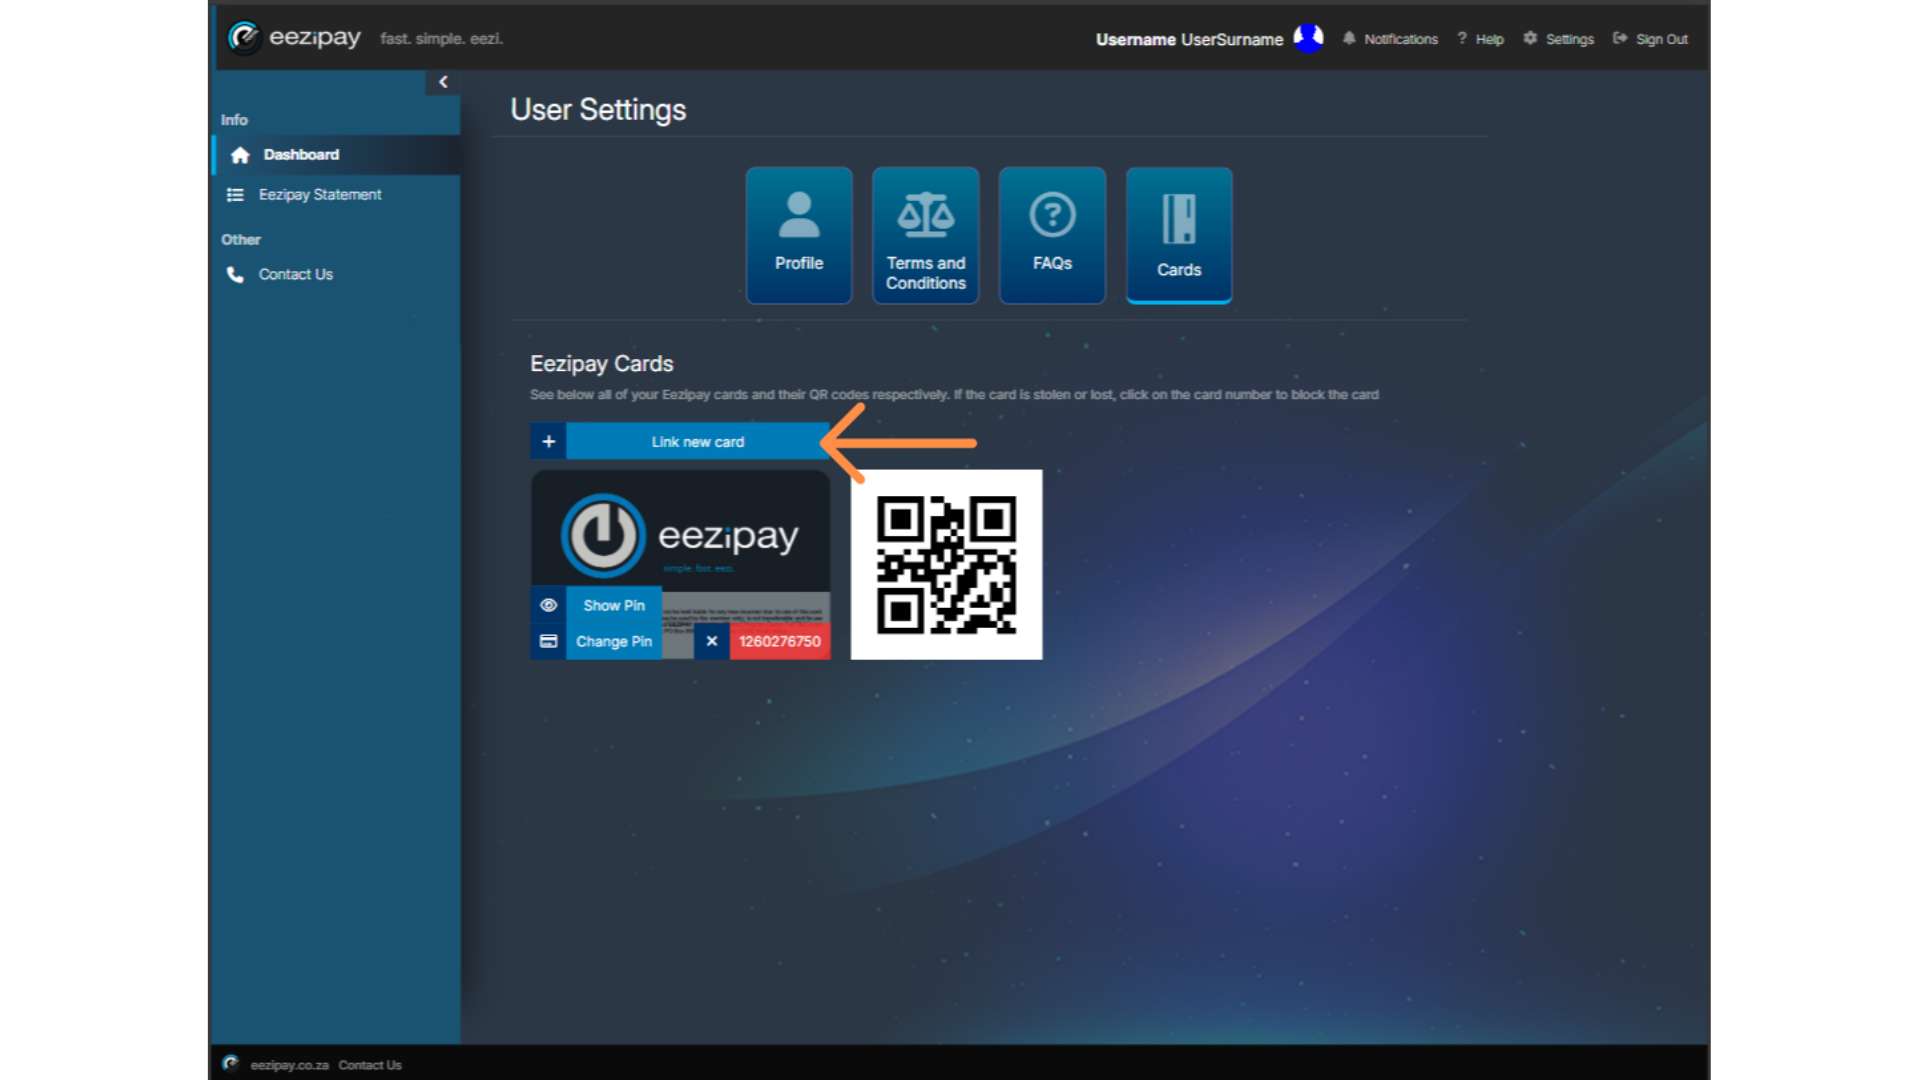This screenshot has height=1080, width=1920.
Task: Click Username UserSurname text in header
Action: click(1189, 40)
